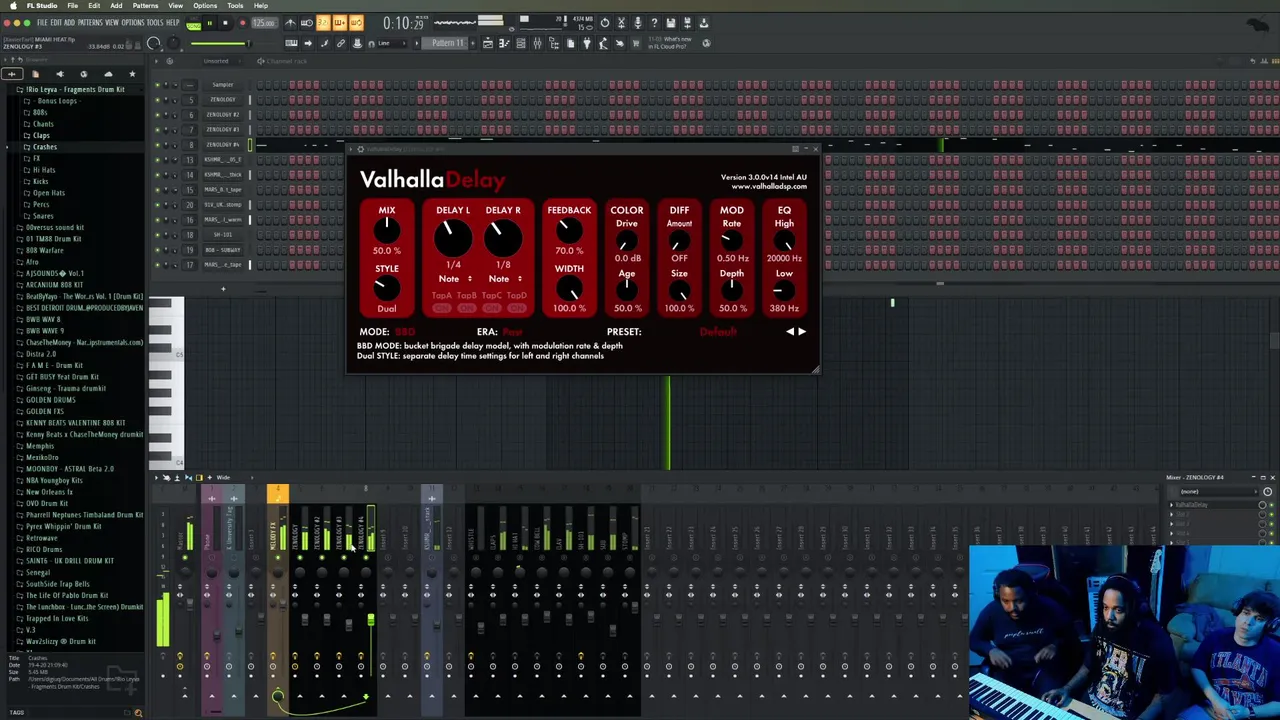Toggle the metronome icon

(x=290, y=23)
